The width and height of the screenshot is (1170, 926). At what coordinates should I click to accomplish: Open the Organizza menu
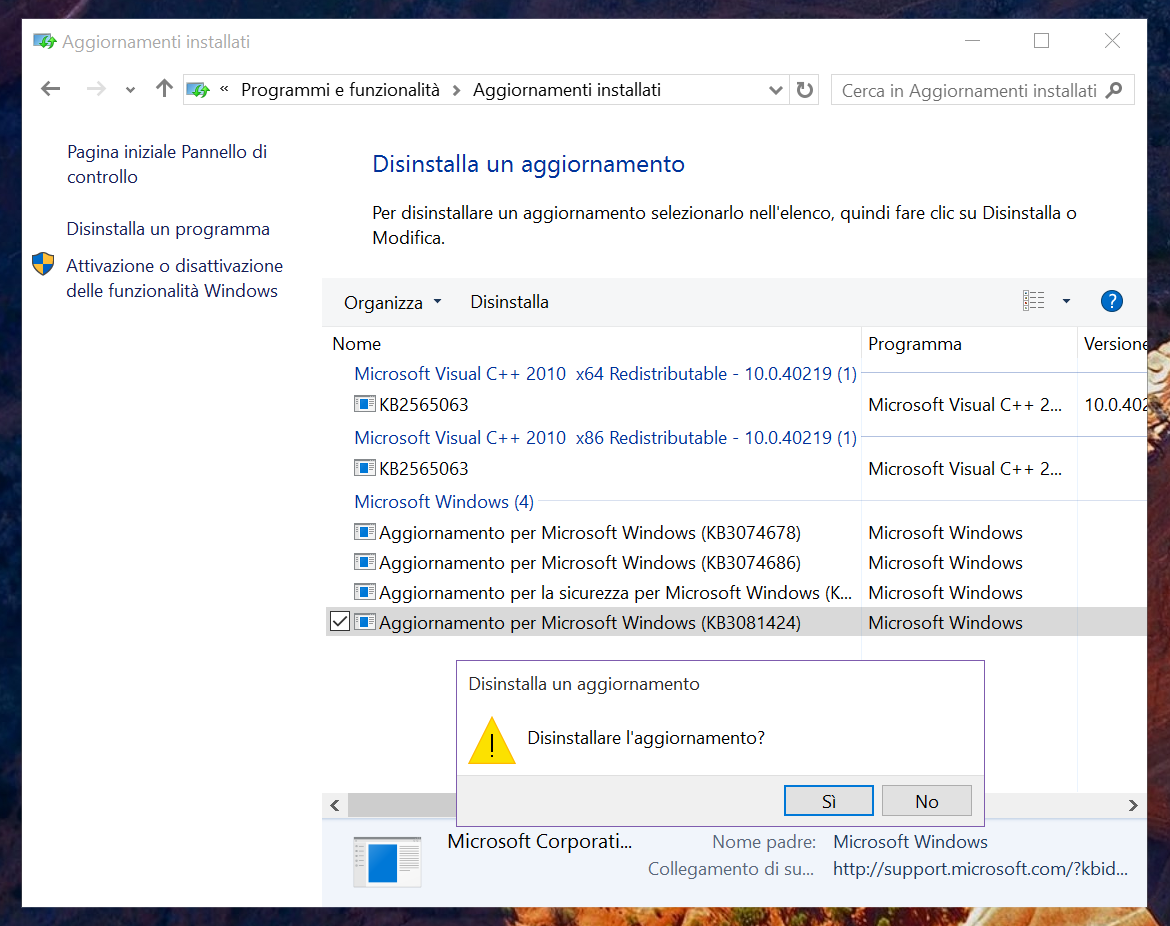tap(392, 302)
